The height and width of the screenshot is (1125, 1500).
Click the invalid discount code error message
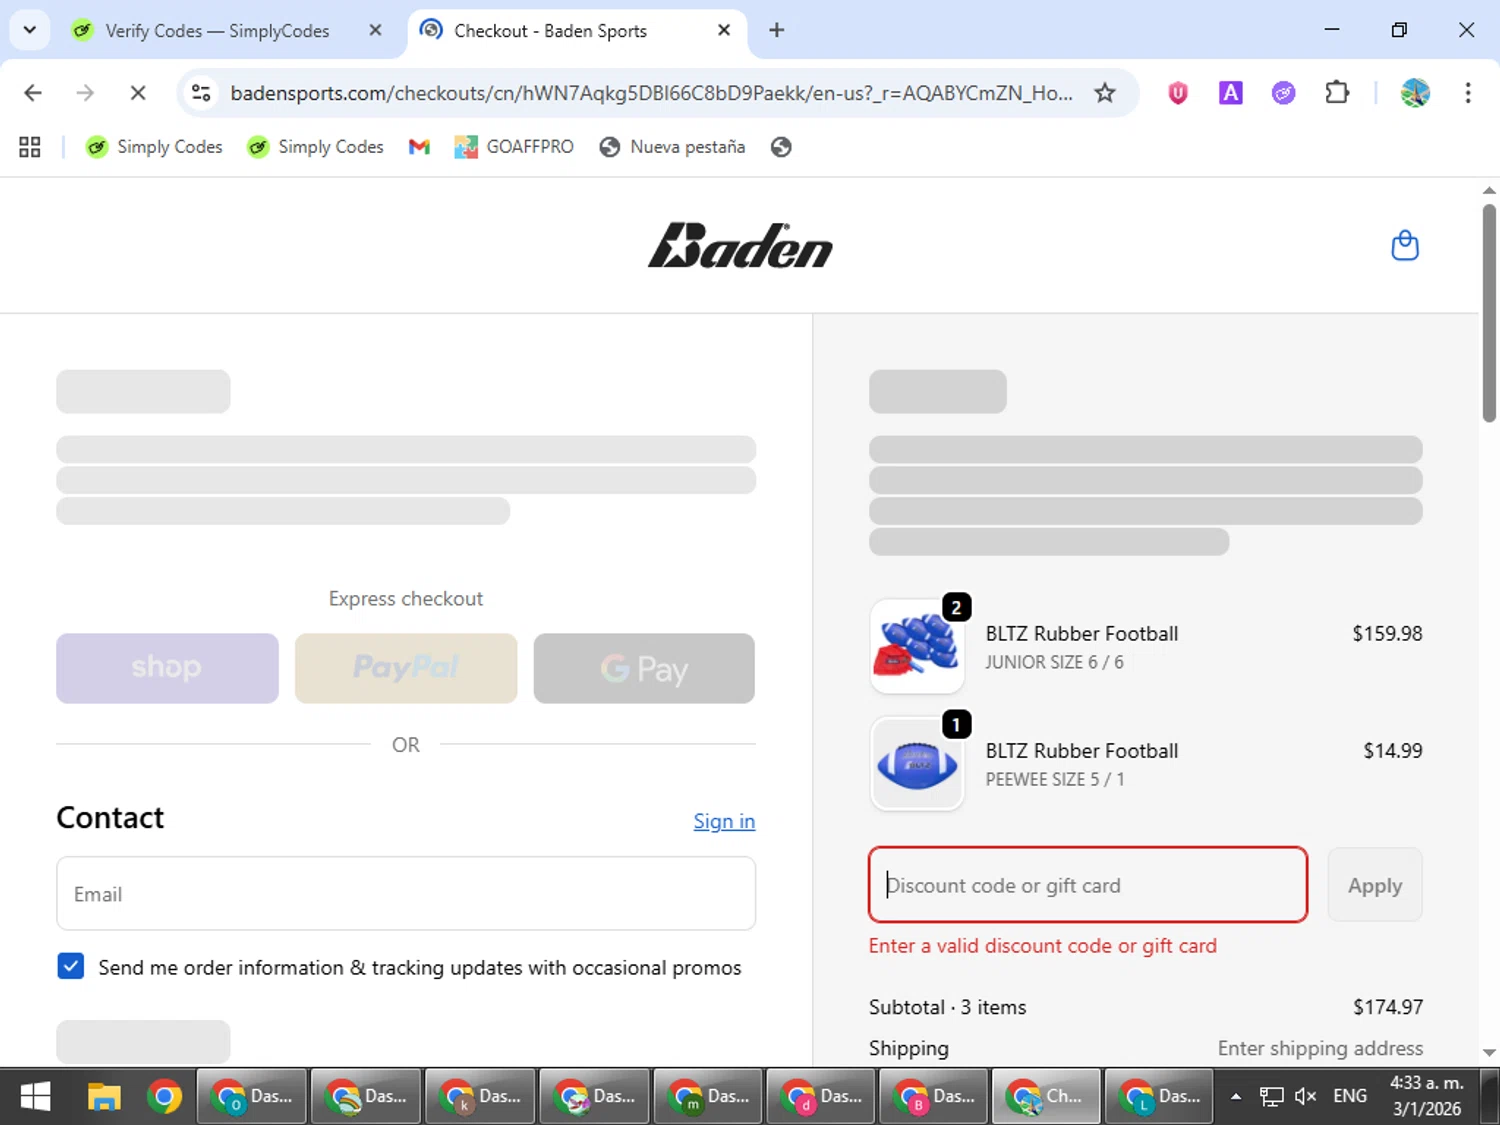click(1043, 946)
